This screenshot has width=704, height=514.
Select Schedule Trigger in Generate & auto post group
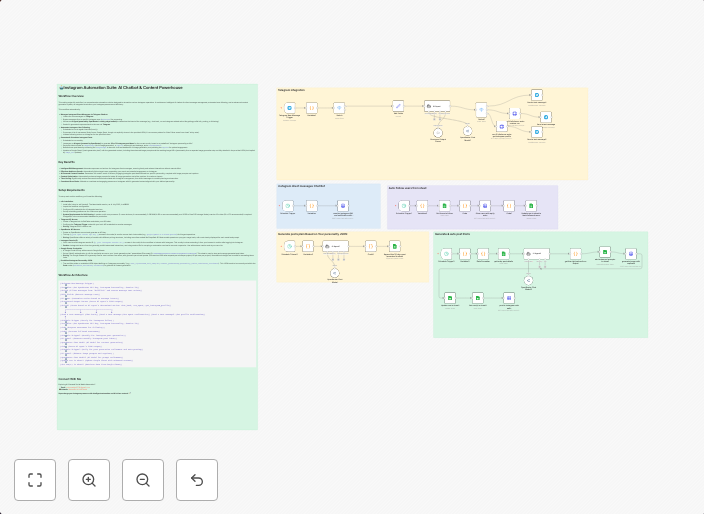447,254
